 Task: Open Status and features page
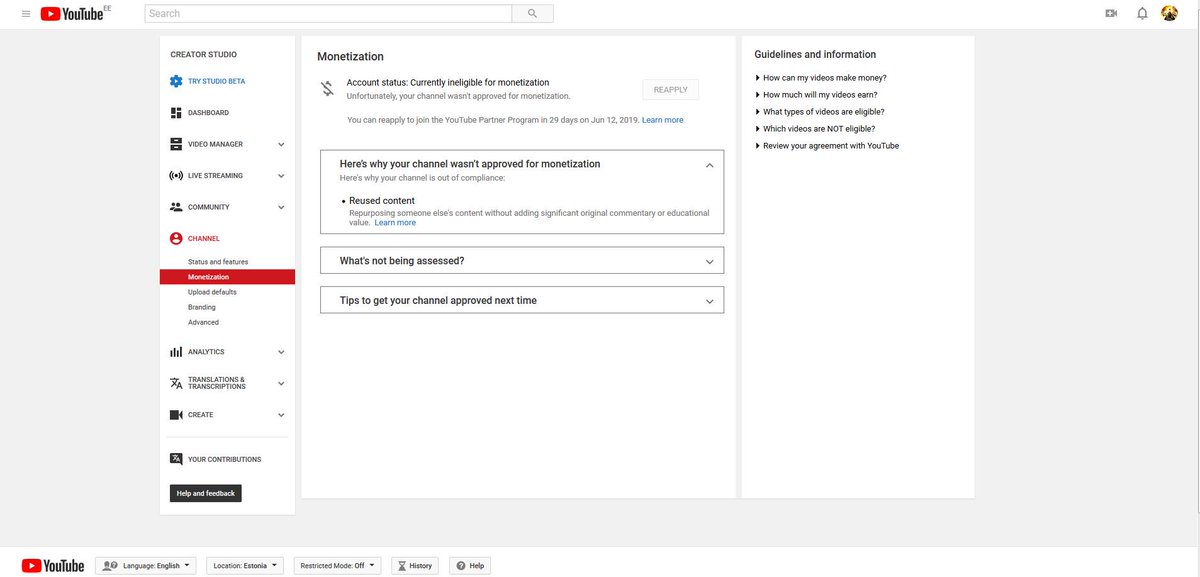coord(218,262)
